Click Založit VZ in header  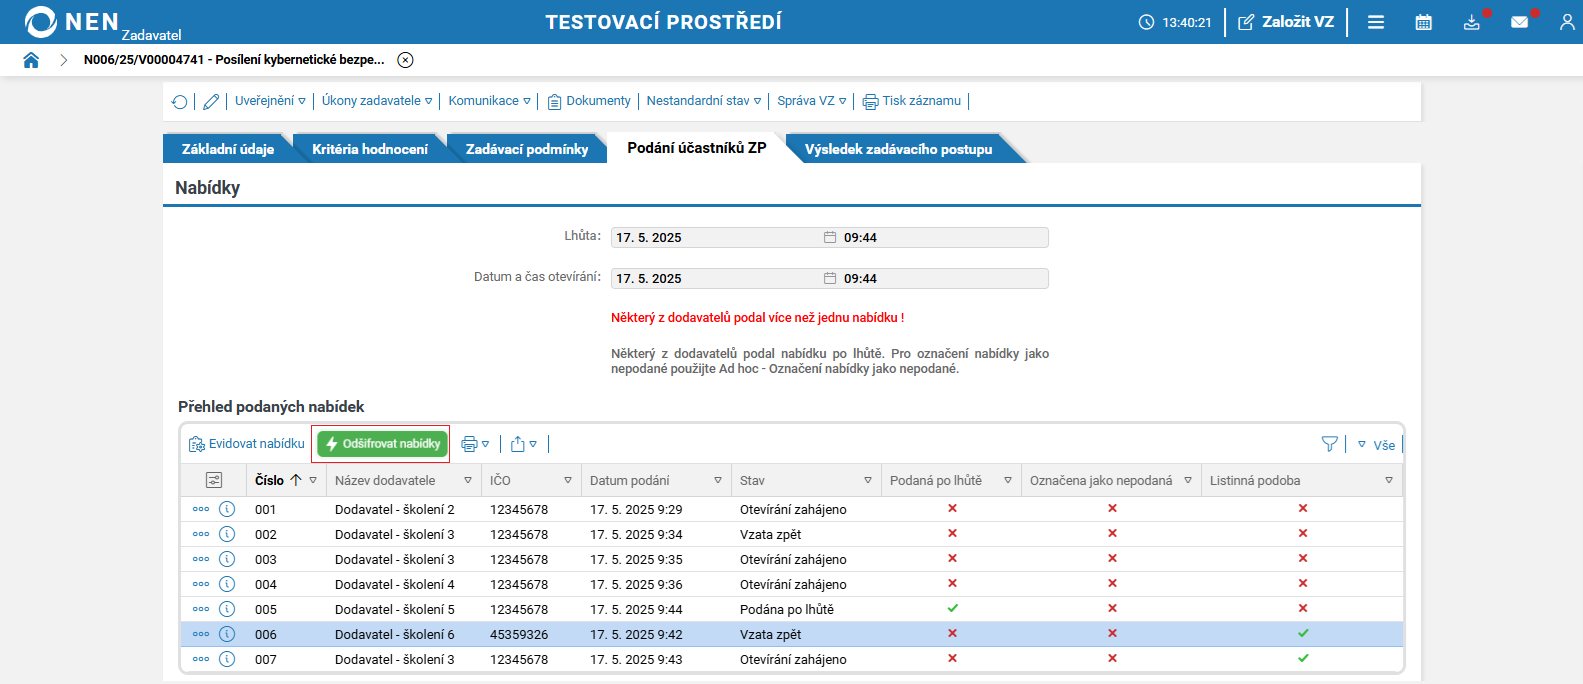1286,22
